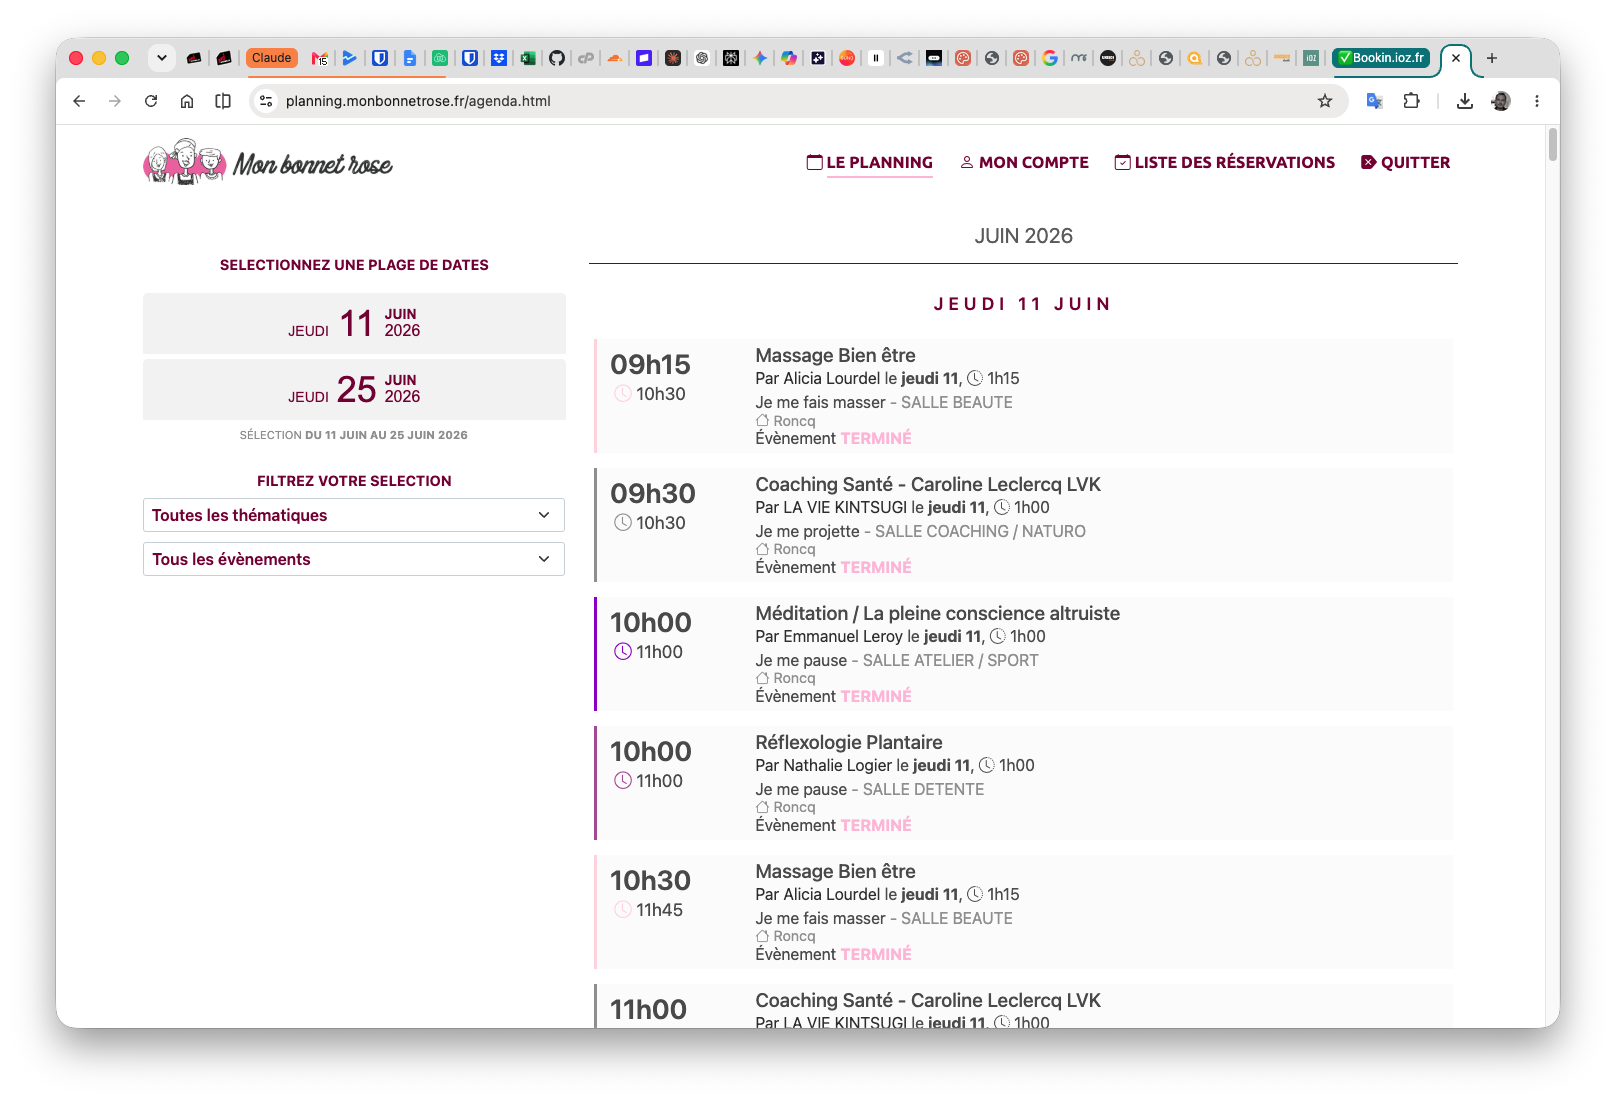Select the start date Jeudi 11 Juin
Screen dimensions: 1616x1102
(354, 323)
